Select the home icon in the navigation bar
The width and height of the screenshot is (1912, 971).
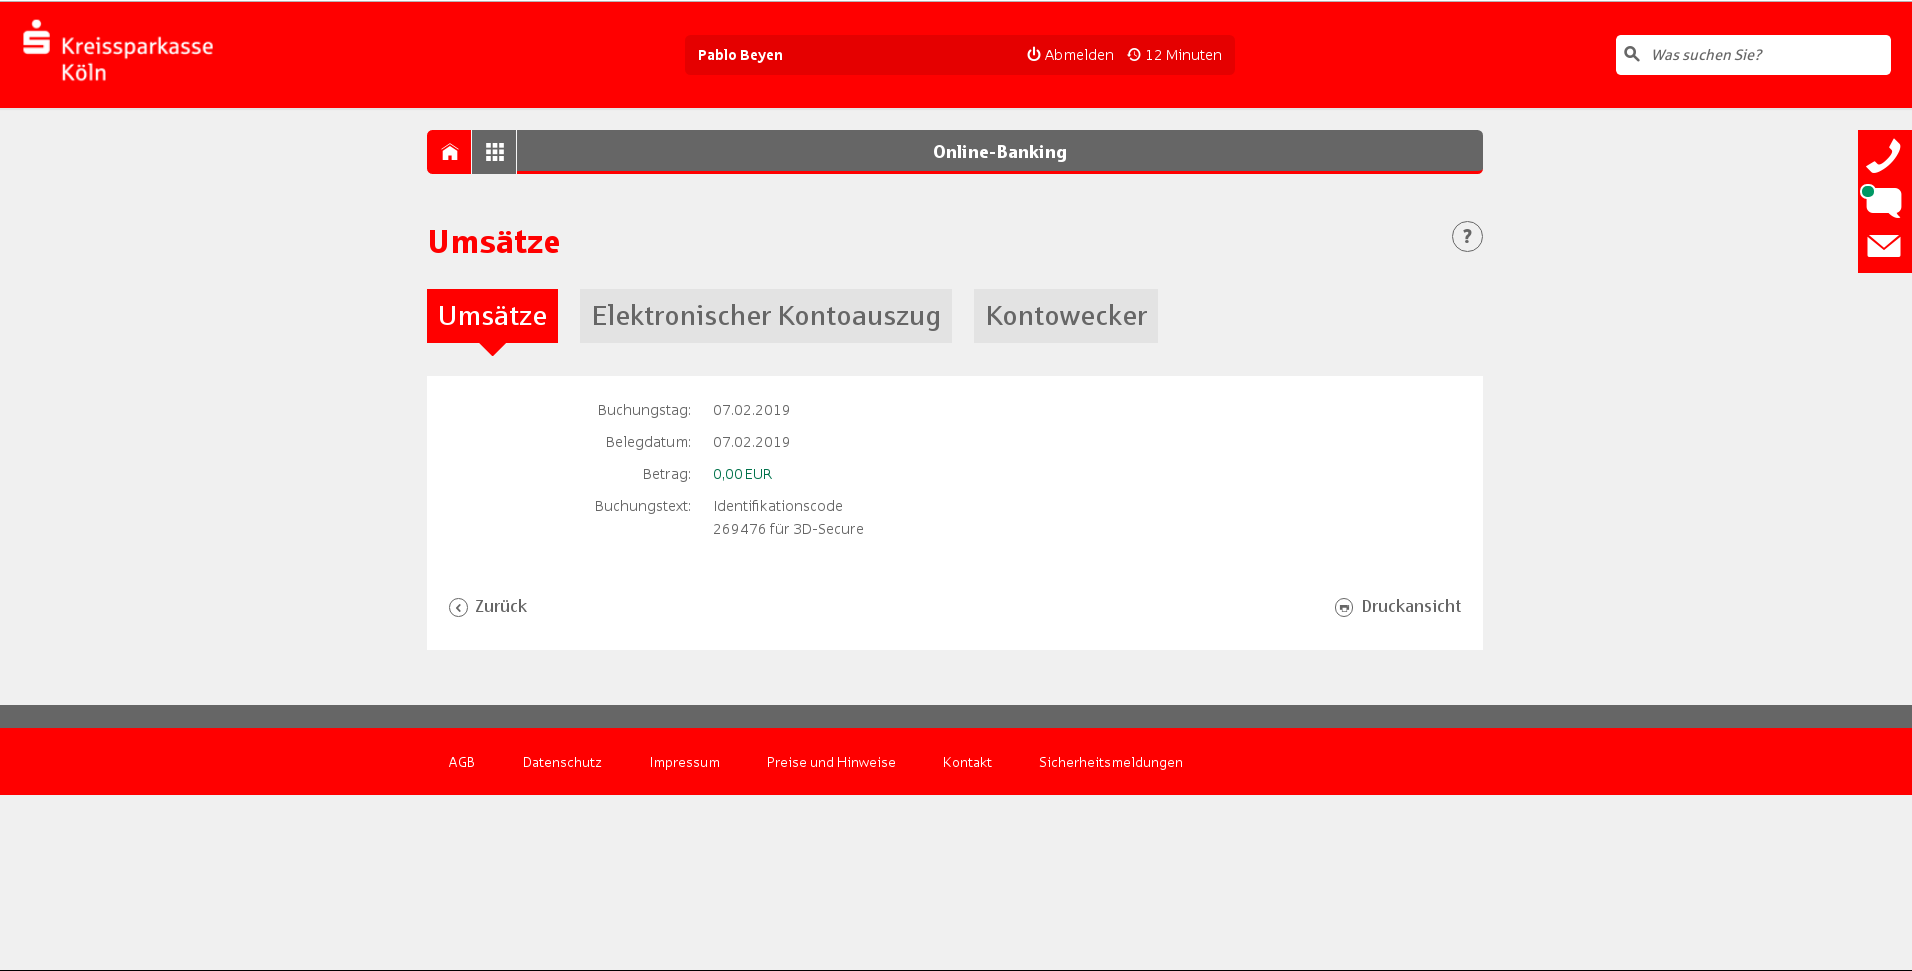coord(448,151)
